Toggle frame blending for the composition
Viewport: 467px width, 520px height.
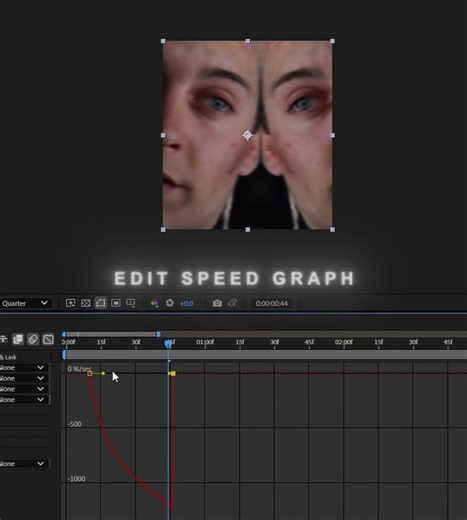pos(18,339)
